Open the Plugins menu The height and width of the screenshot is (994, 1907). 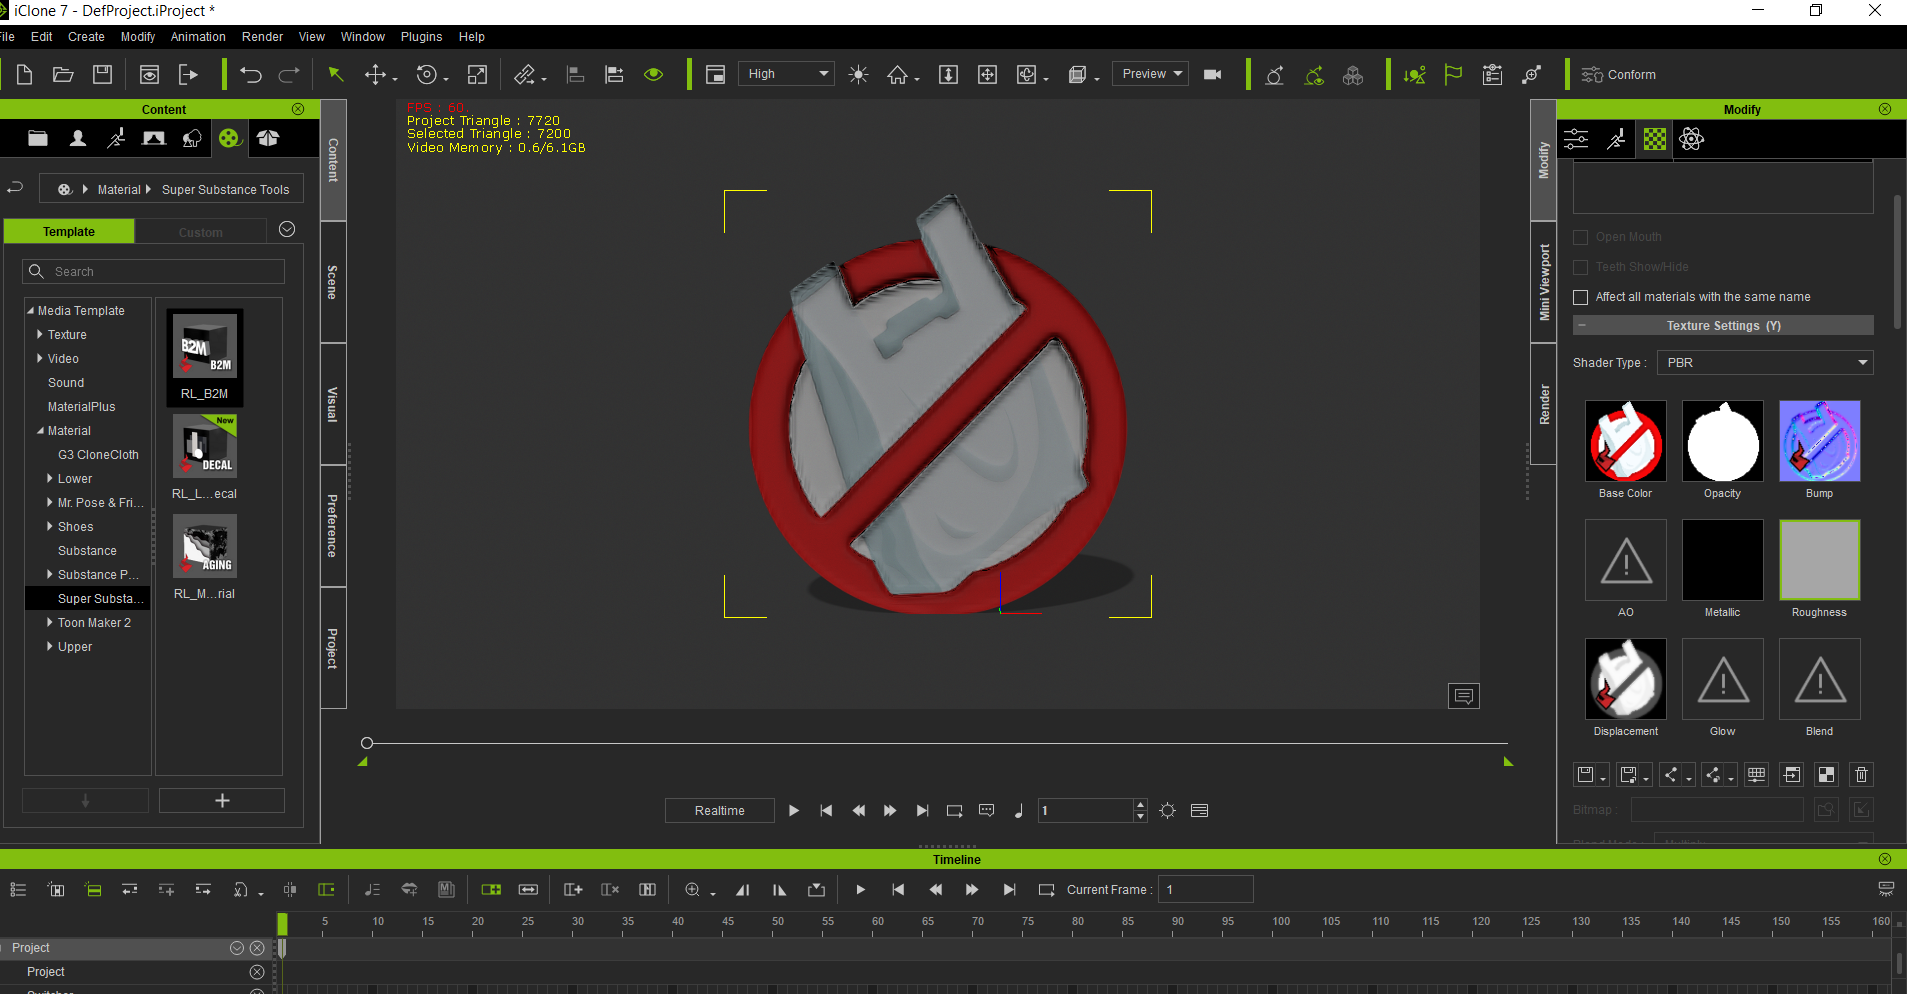pyautogui.click(x=421, y=37)
